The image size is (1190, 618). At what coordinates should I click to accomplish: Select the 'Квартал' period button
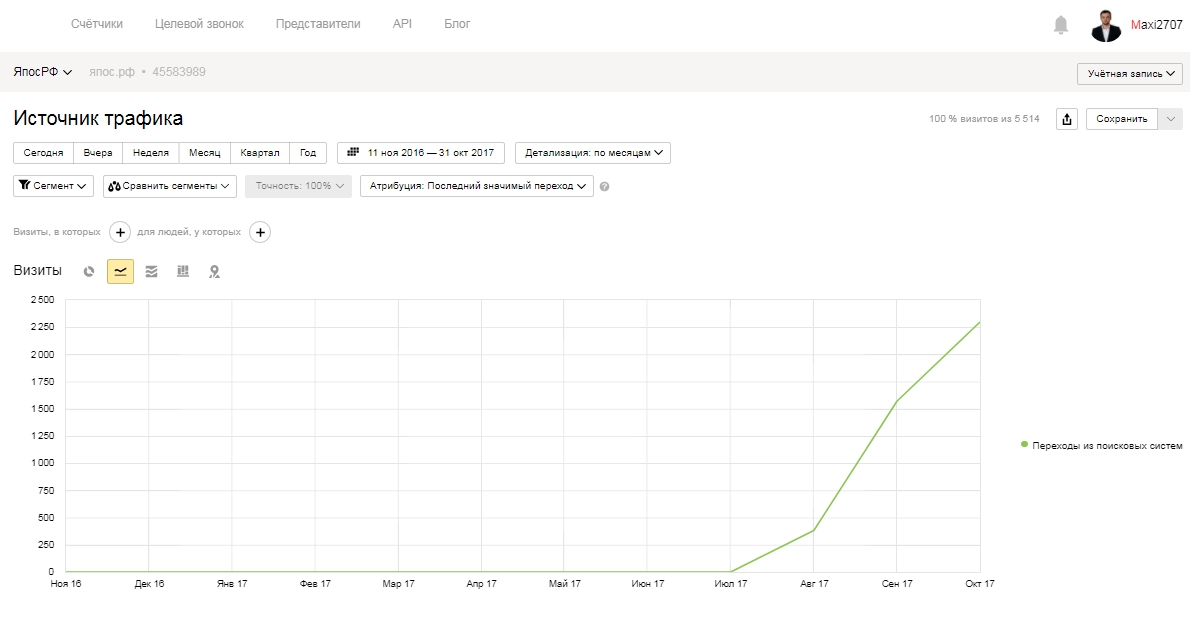point(260,153)
